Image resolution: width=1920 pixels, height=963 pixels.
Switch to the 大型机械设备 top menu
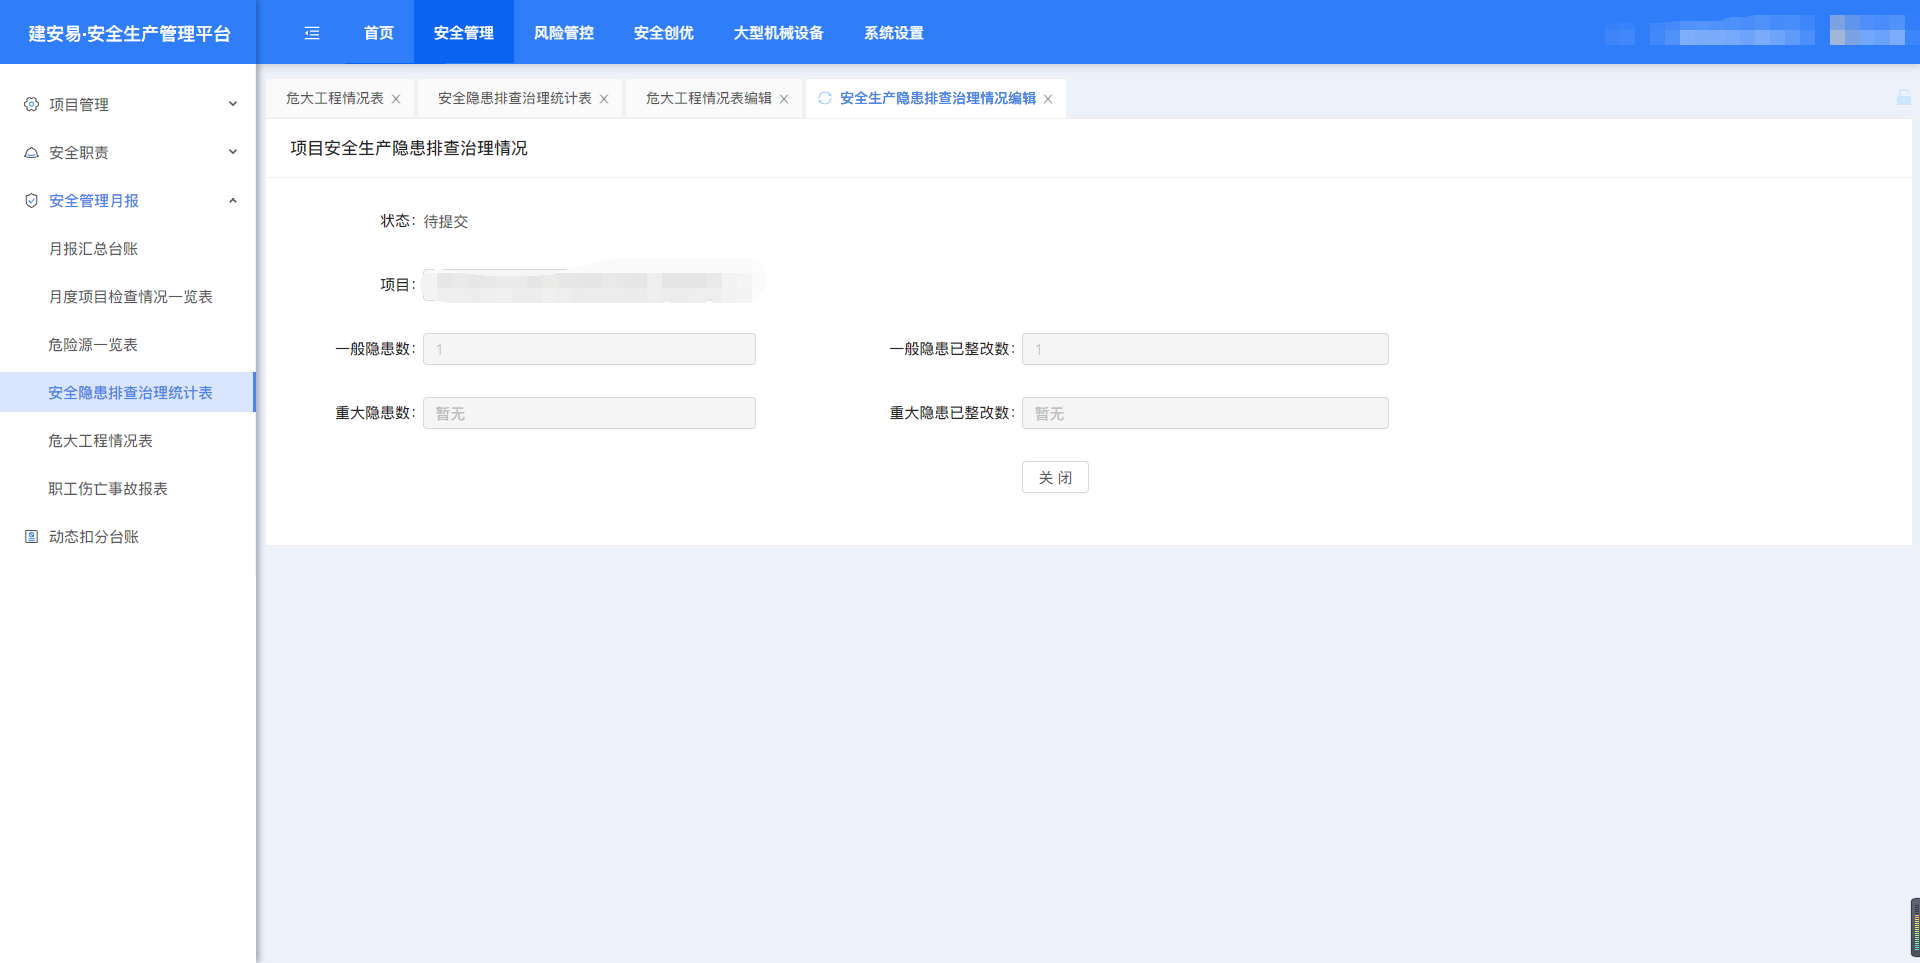778,33
